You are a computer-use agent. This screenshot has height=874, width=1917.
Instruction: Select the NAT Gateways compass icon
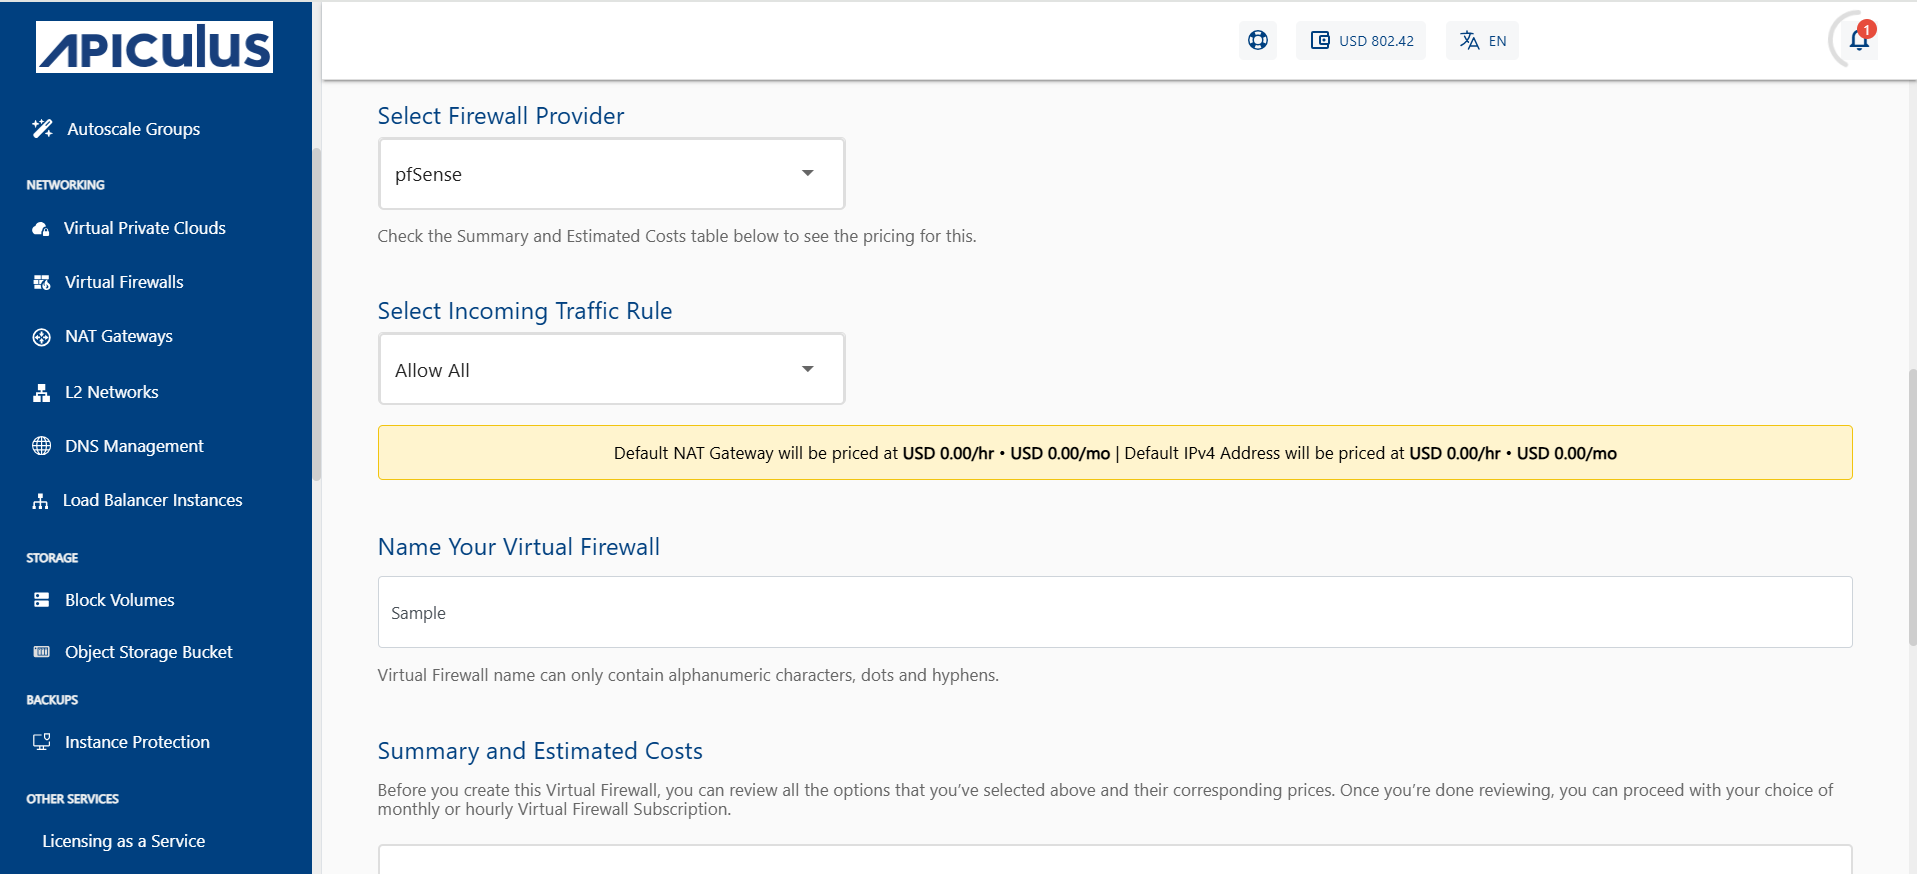pyautogui.click(x=40, y=336)
